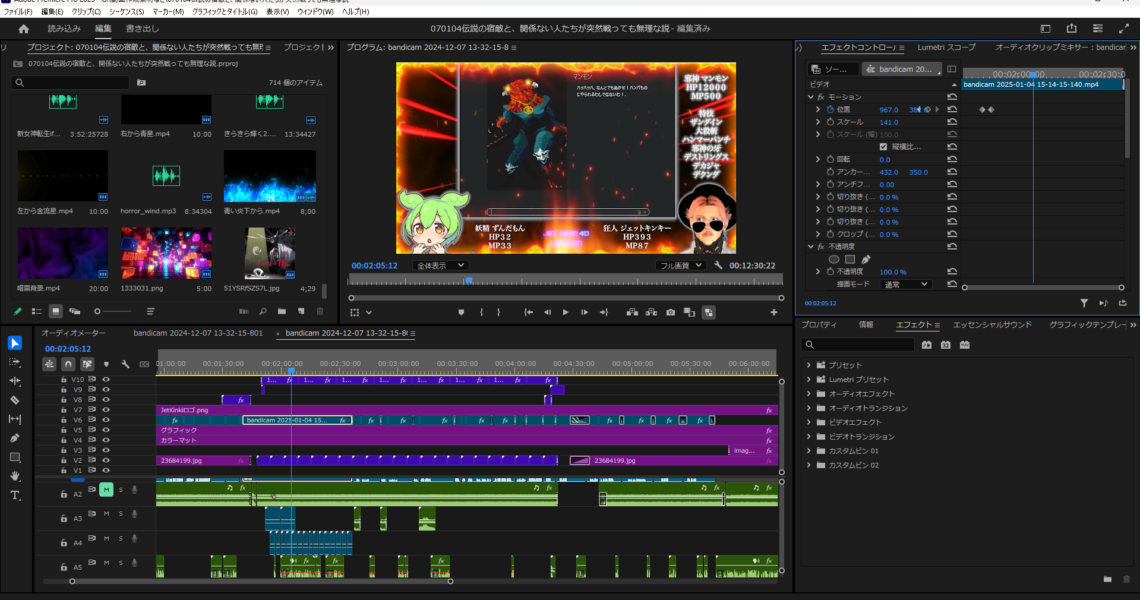
Task: Select the Selection tool arrow
Action: coord(15,343)
